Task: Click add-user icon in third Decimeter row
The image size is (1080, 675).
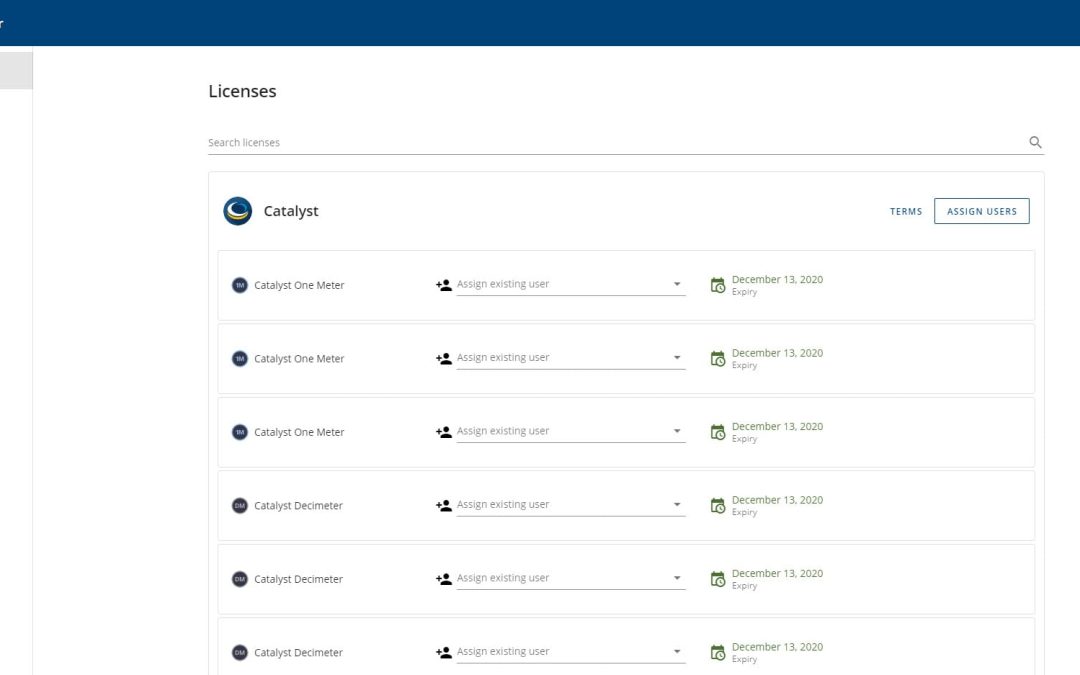Action: click(444, 652)
